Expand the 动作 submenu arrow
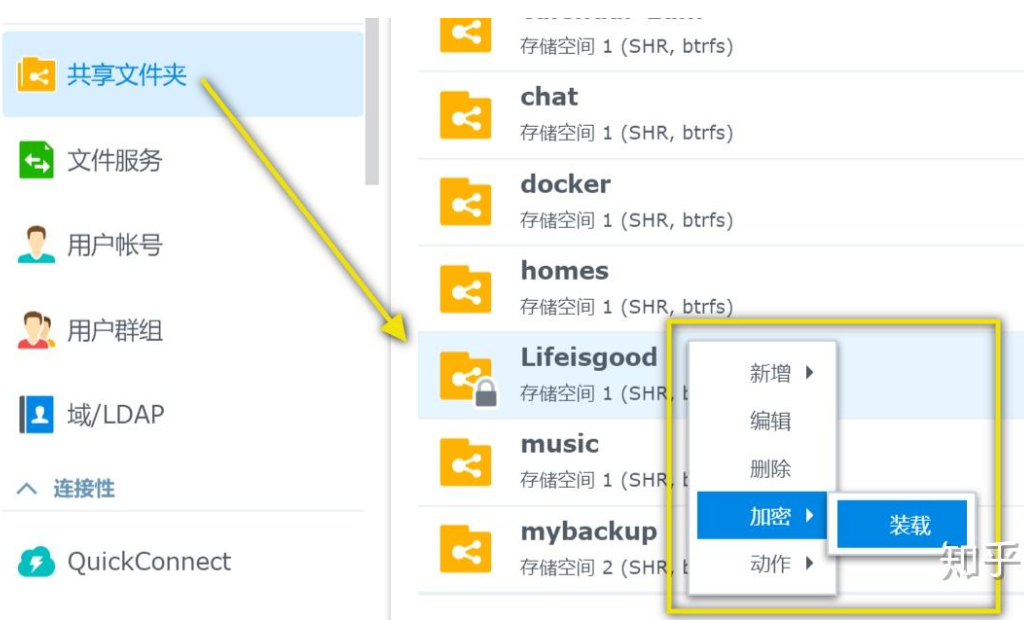1024x620 pixels. (810, 563)
